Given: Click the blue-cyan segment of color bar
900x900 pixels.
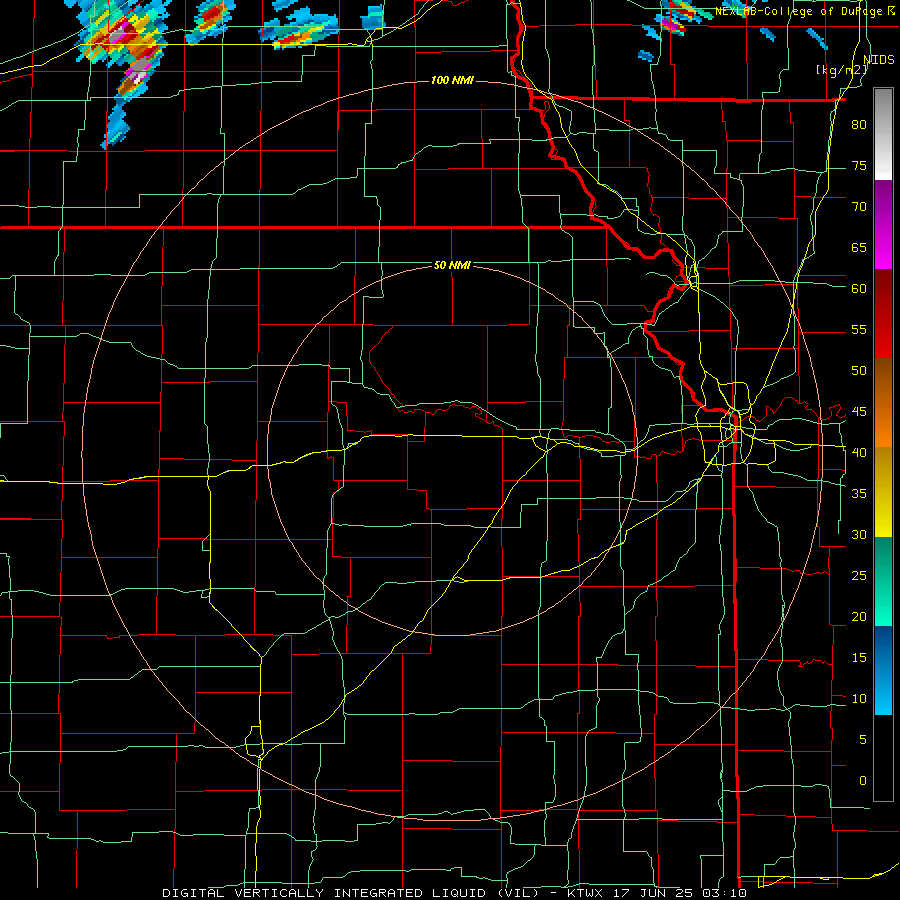Looking at the screenshot, I should [883, 670].
